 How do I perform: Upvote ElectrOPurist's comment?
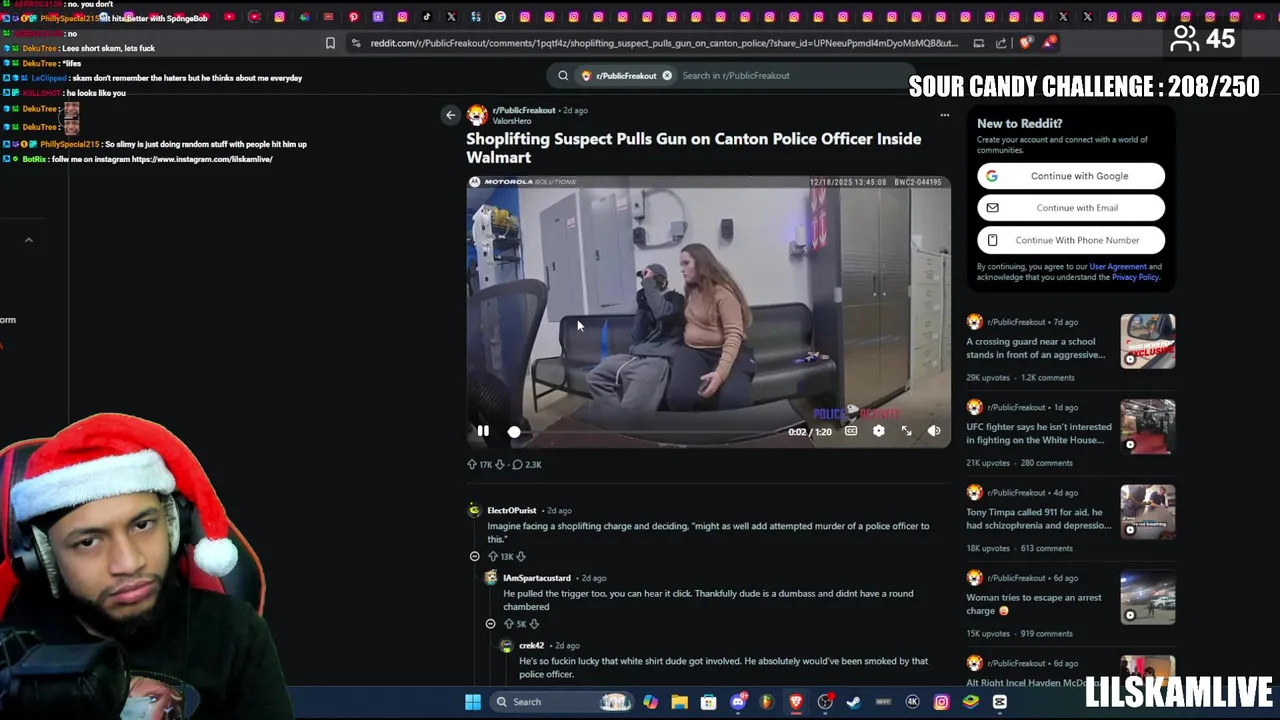tap(492, 556)
